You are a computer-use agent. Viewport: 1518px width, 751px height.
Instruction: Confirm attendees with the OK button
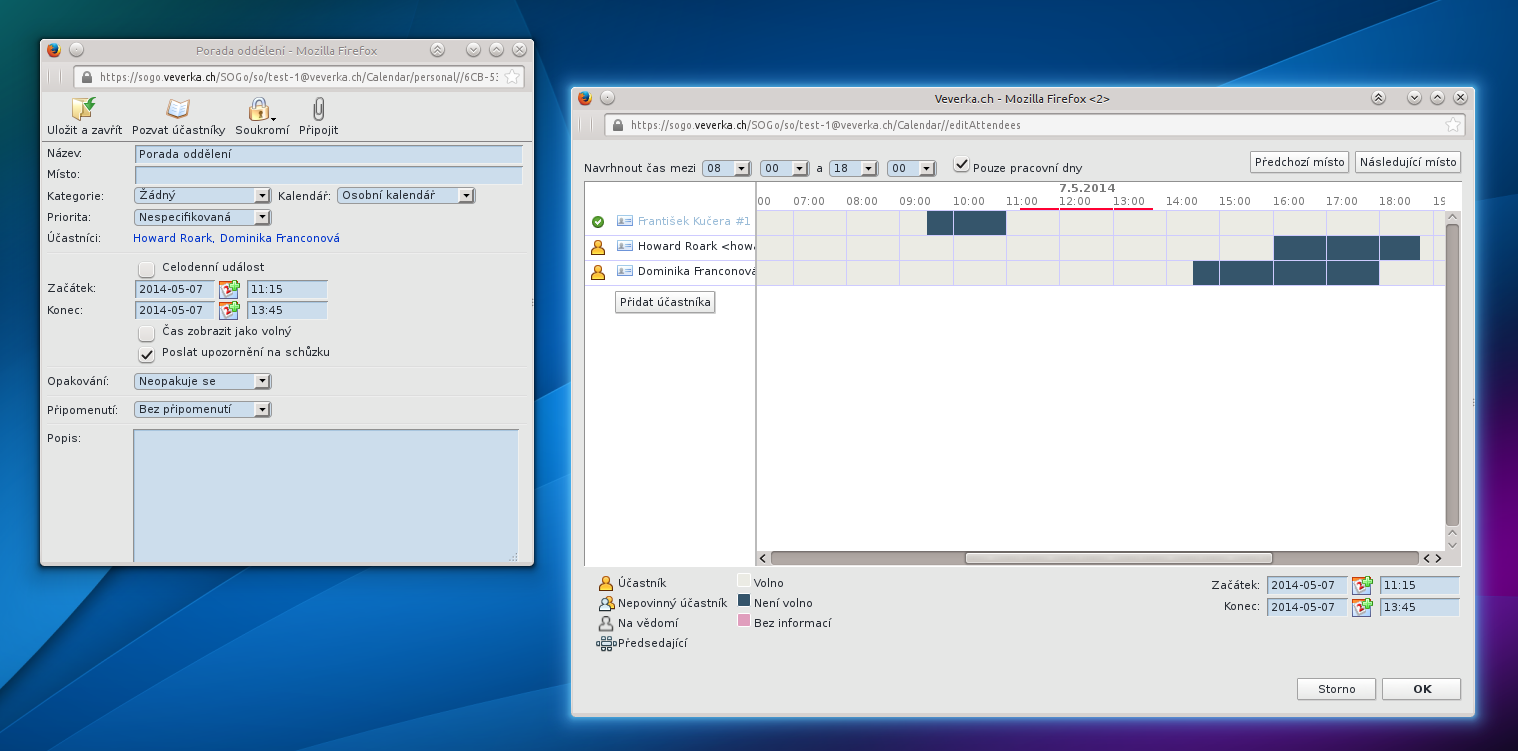[1422, 689]
